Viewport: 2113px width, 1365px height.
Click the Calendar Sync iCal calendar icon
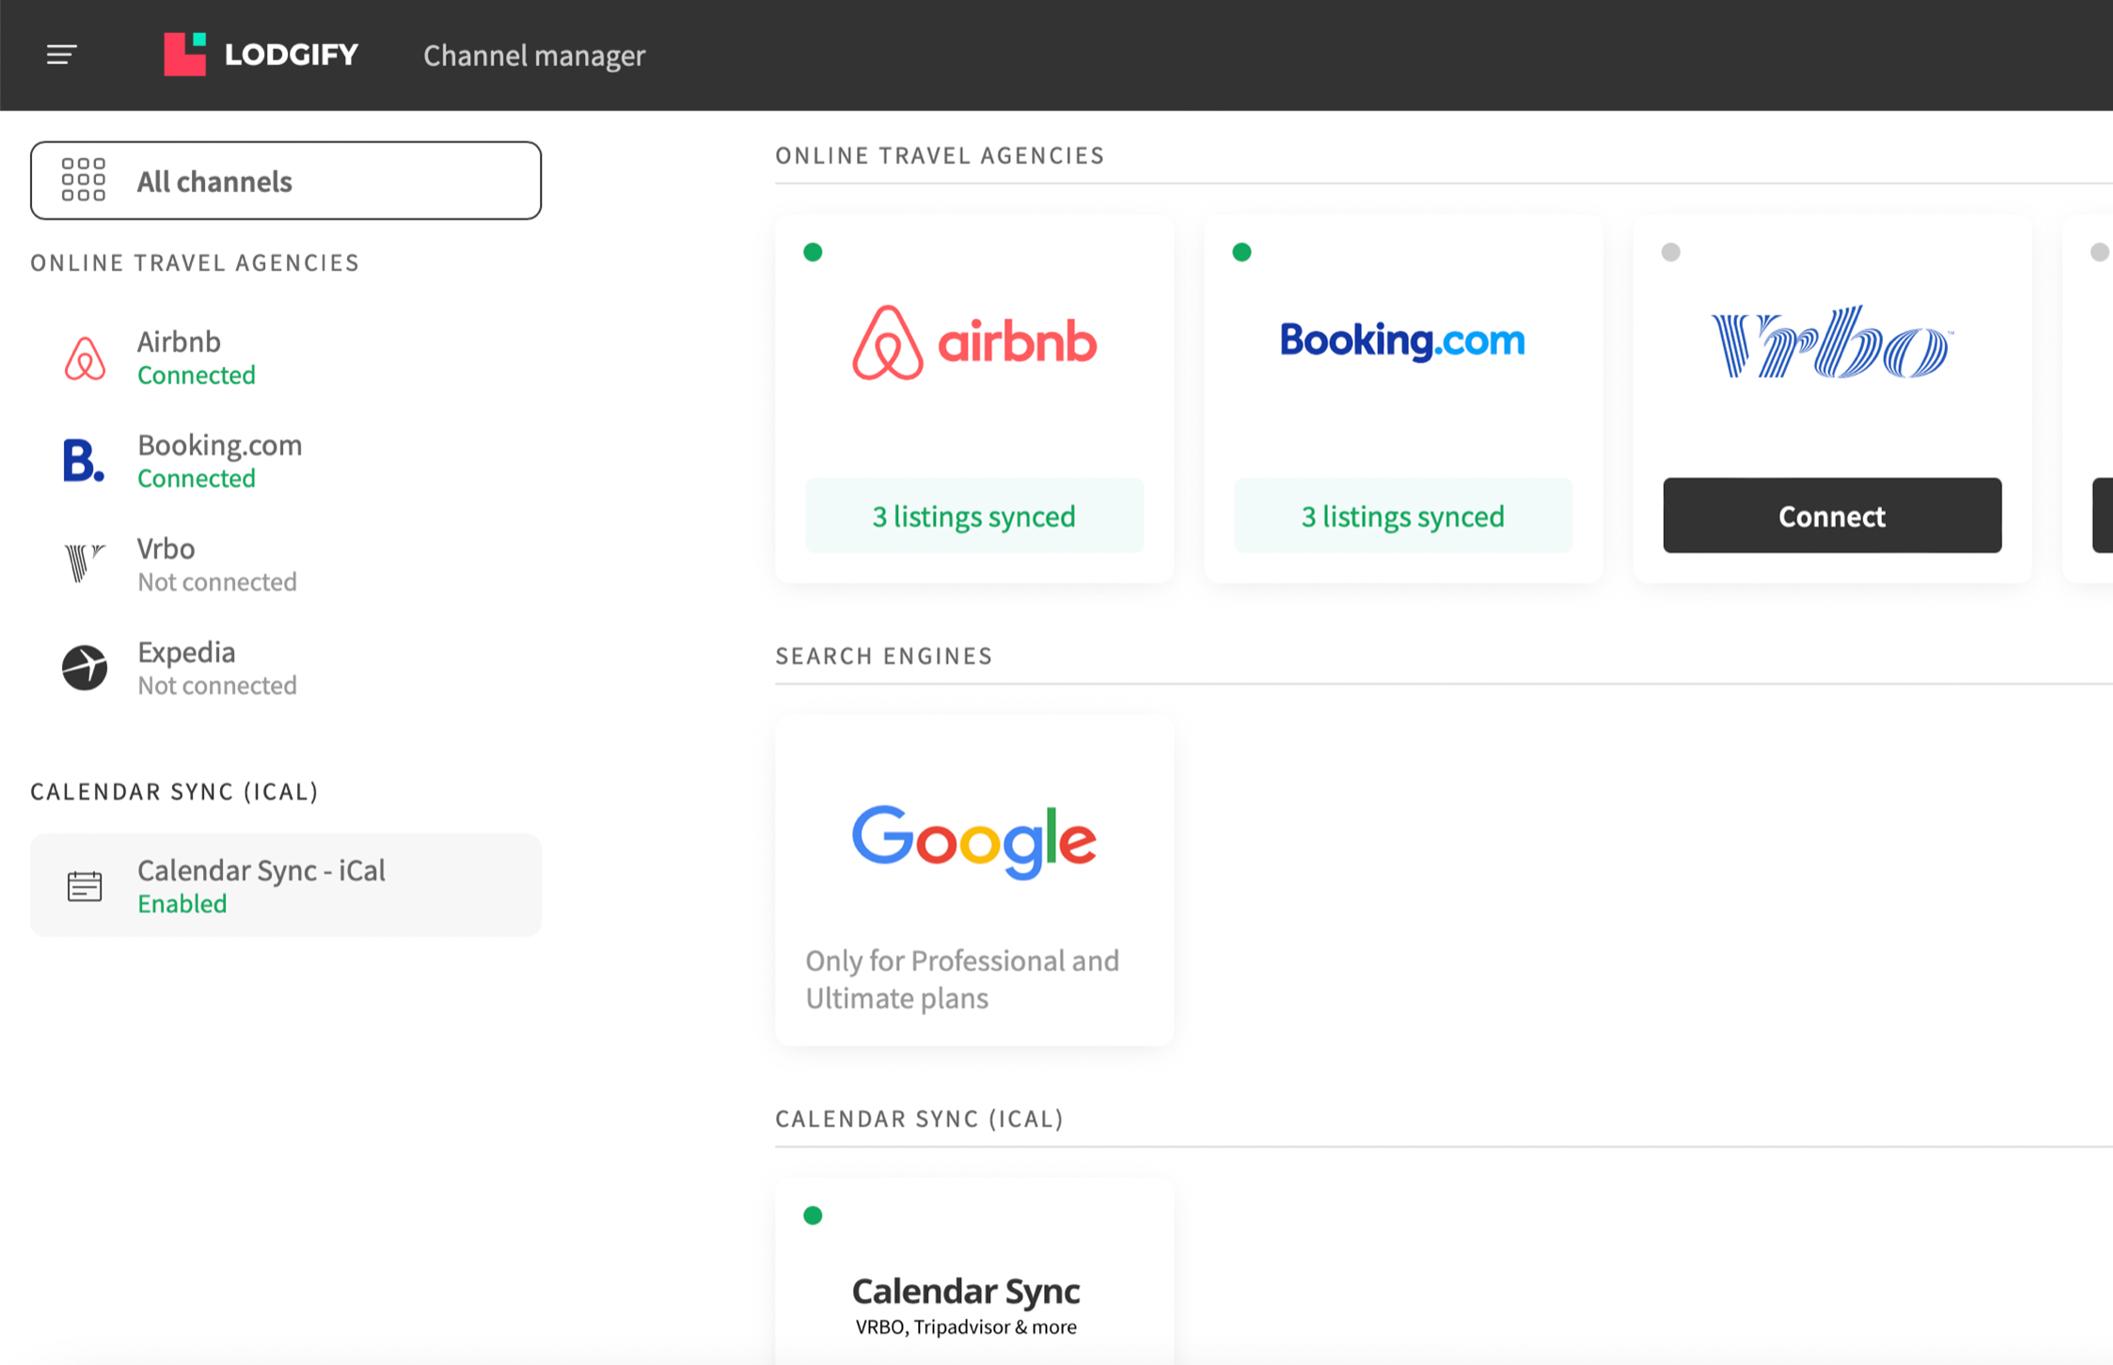point(84,886)
